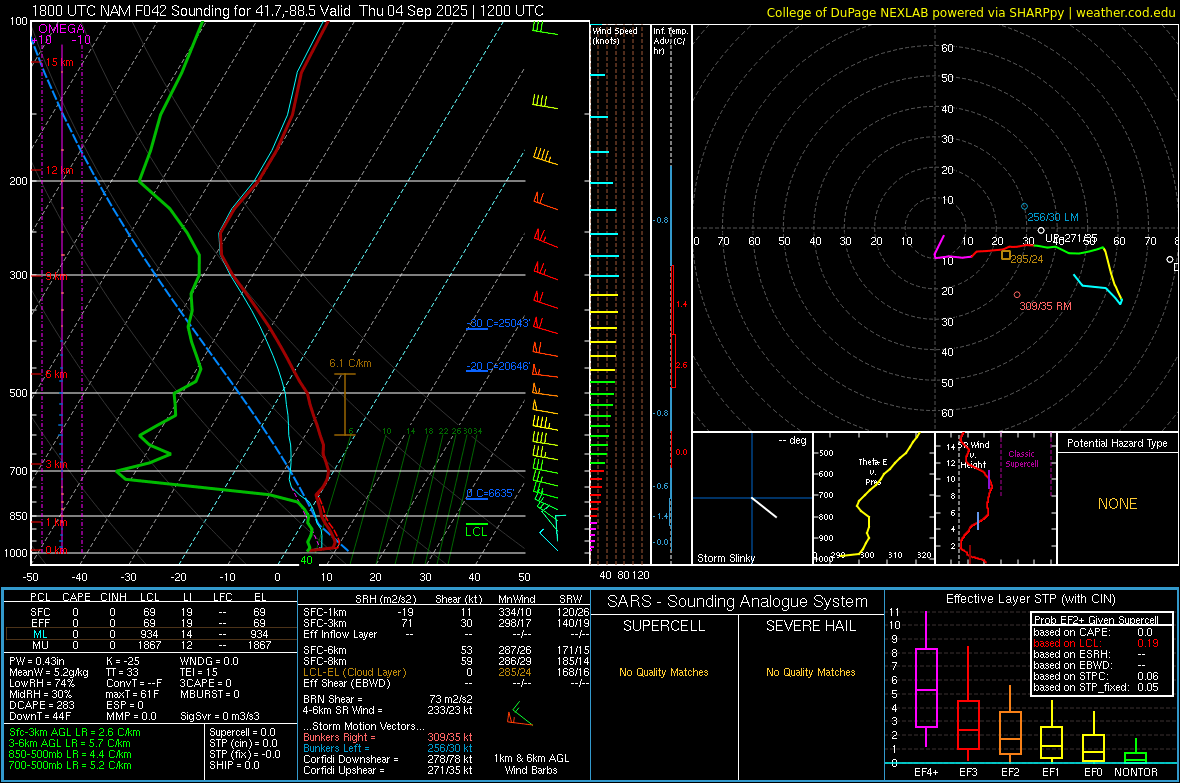Click the SigSvr = 0 m3/s3 value

click(x=220, y=717)
